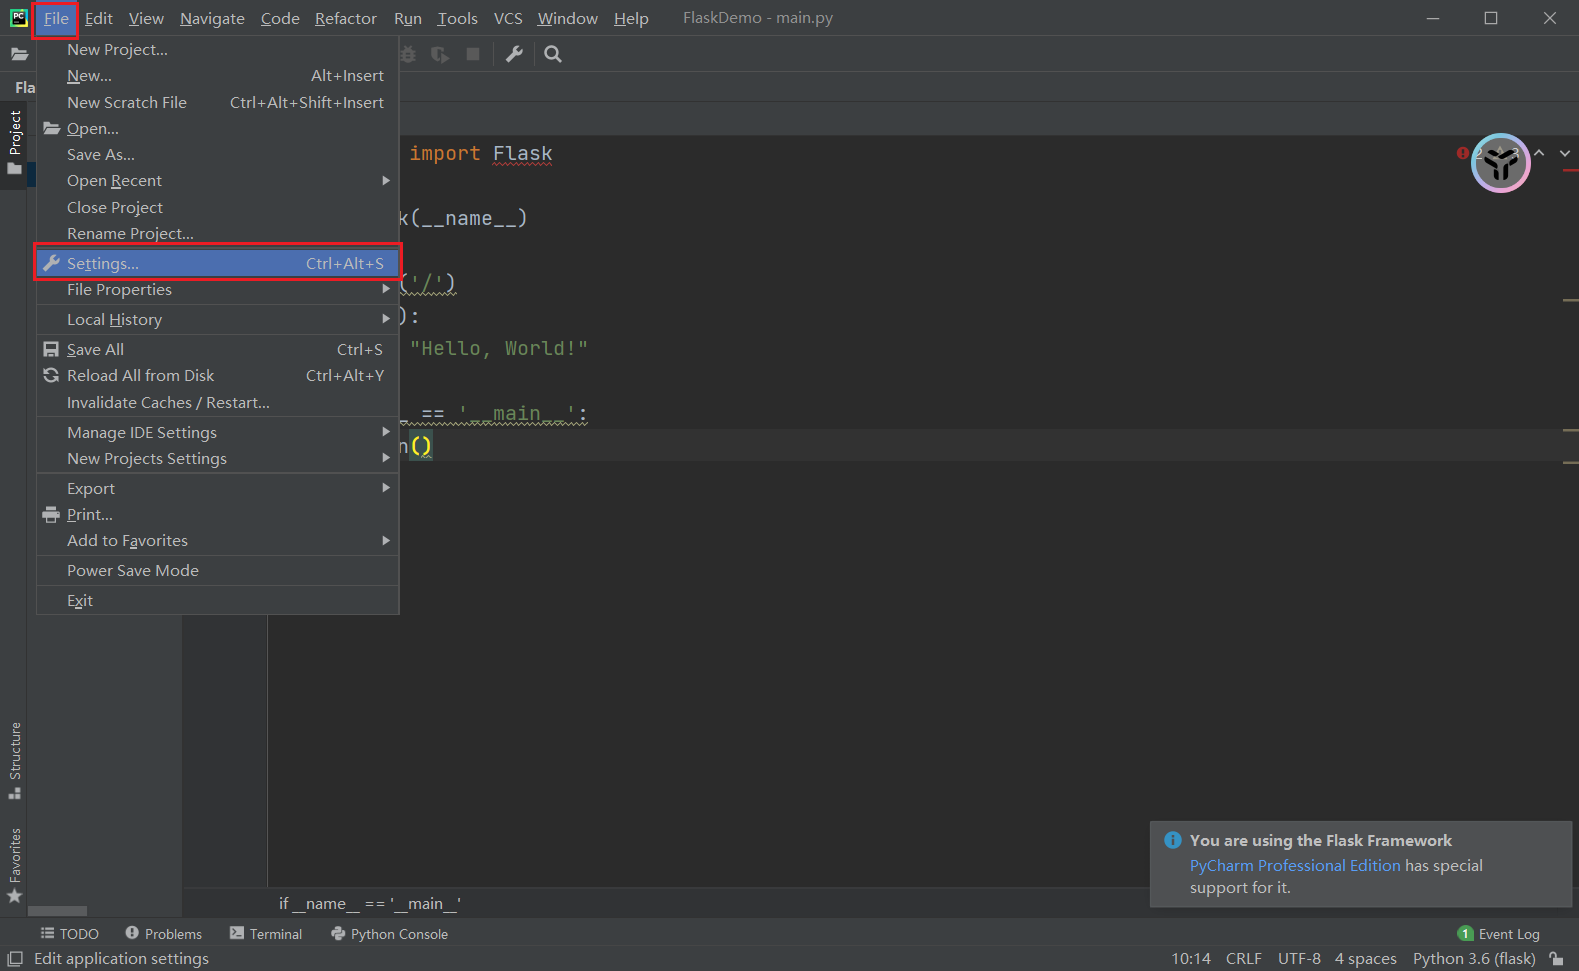Choose Reload All from Disk
1579x971 pixels.
pos(218,375)
